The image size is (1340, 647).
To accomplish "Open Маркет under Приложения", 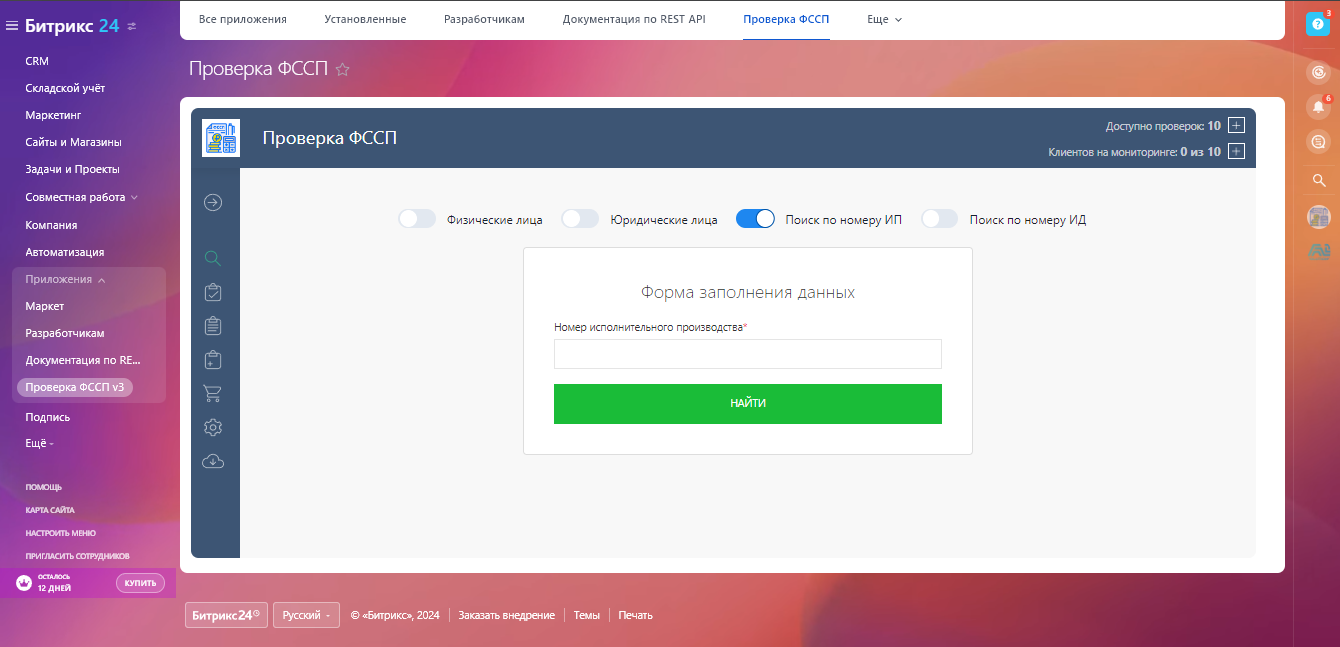I will tap(45, 306).
